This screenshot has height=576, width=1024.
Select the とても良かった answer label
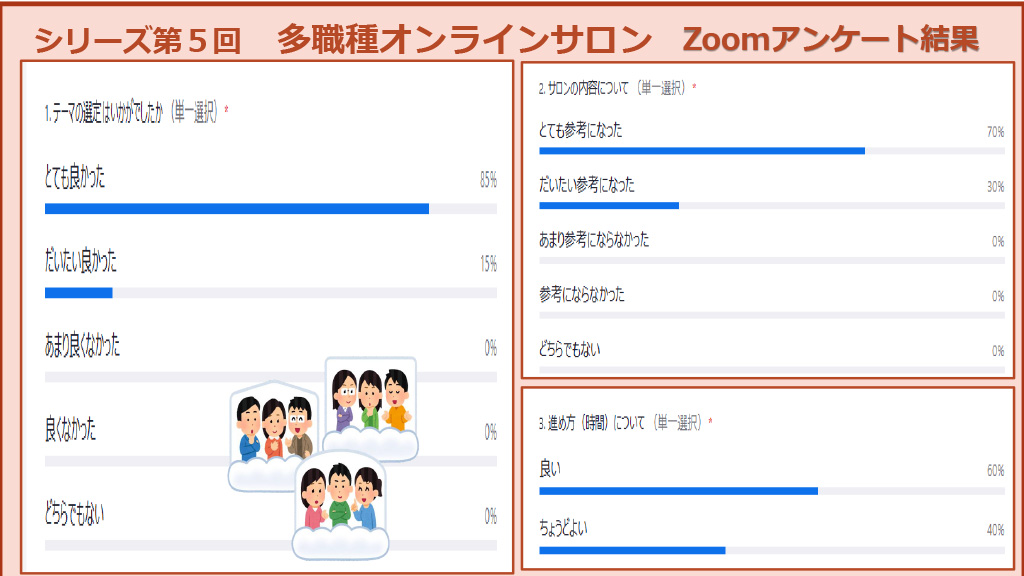(75, 179)
